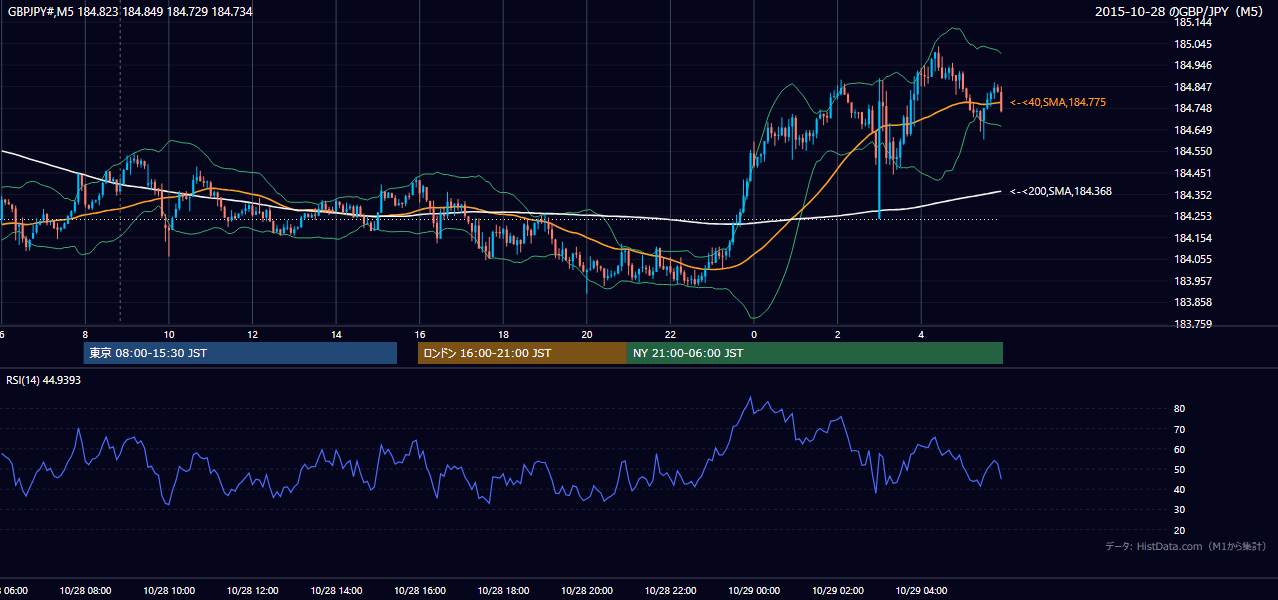Select the 40 SMA 184.775 label
The image size is (1278, 600).
pos(1057,102)
